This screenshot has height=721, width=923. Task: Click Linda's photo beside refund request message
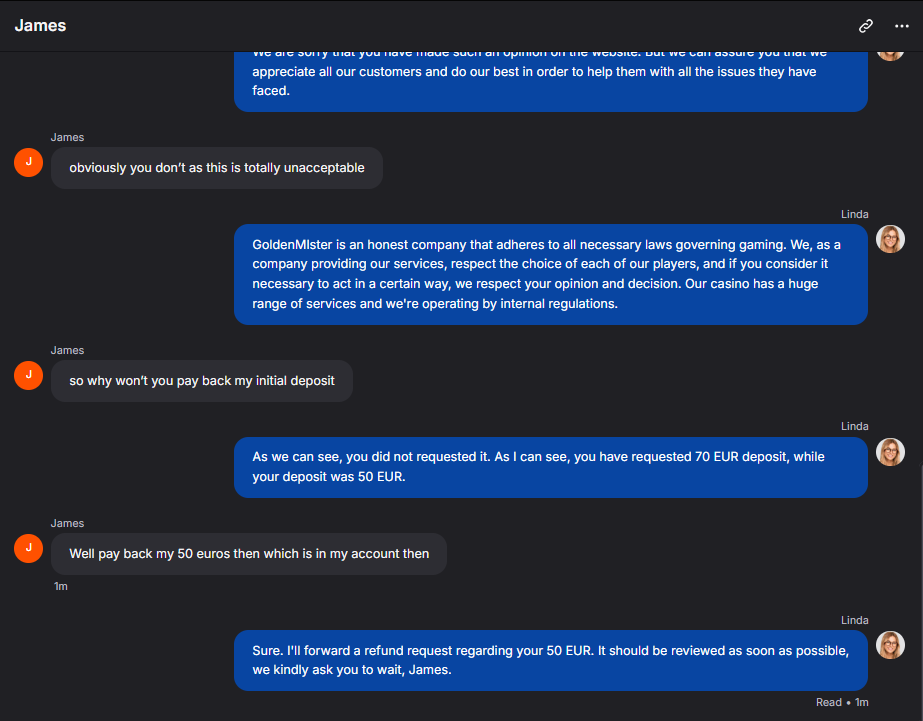click(890, 645)
